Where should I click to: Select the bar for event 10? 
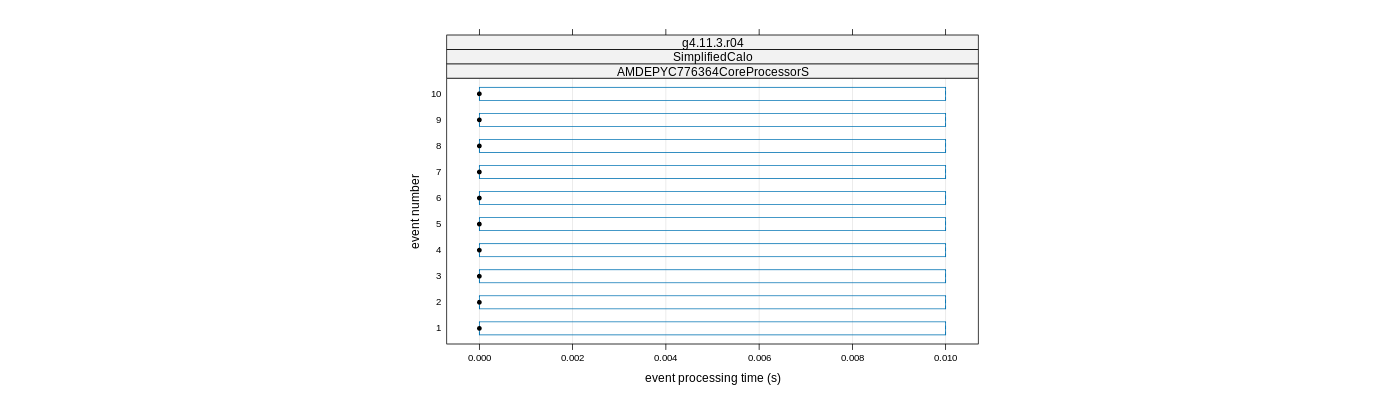712,94
